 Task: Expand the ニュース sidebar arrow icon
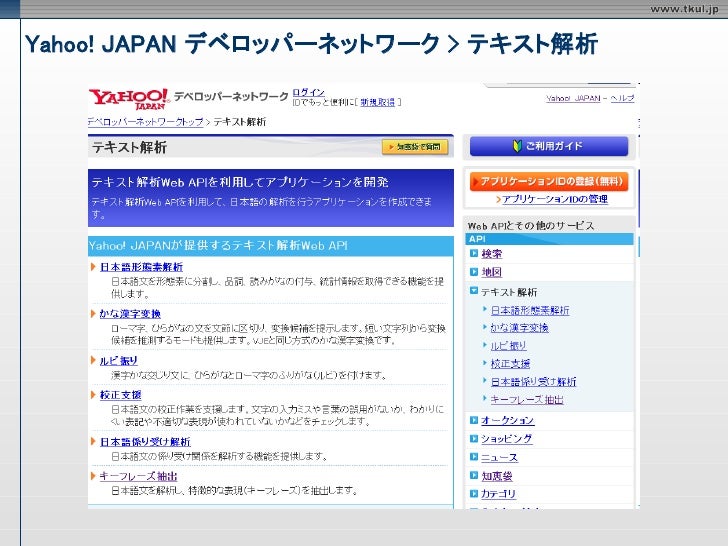tap(474, 457)
